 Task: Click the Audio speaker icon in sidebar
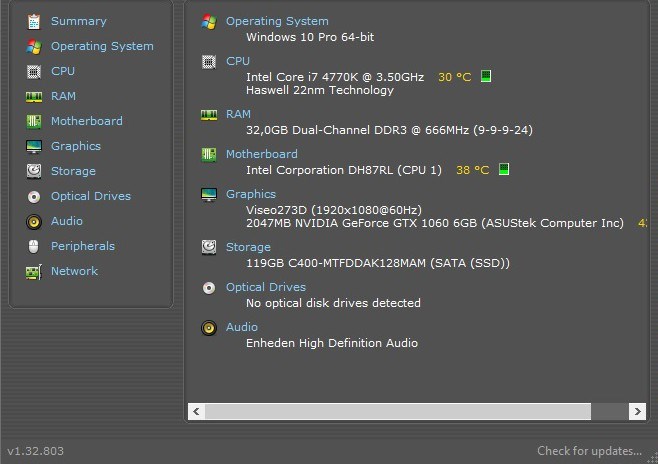[x=33, y=221]
